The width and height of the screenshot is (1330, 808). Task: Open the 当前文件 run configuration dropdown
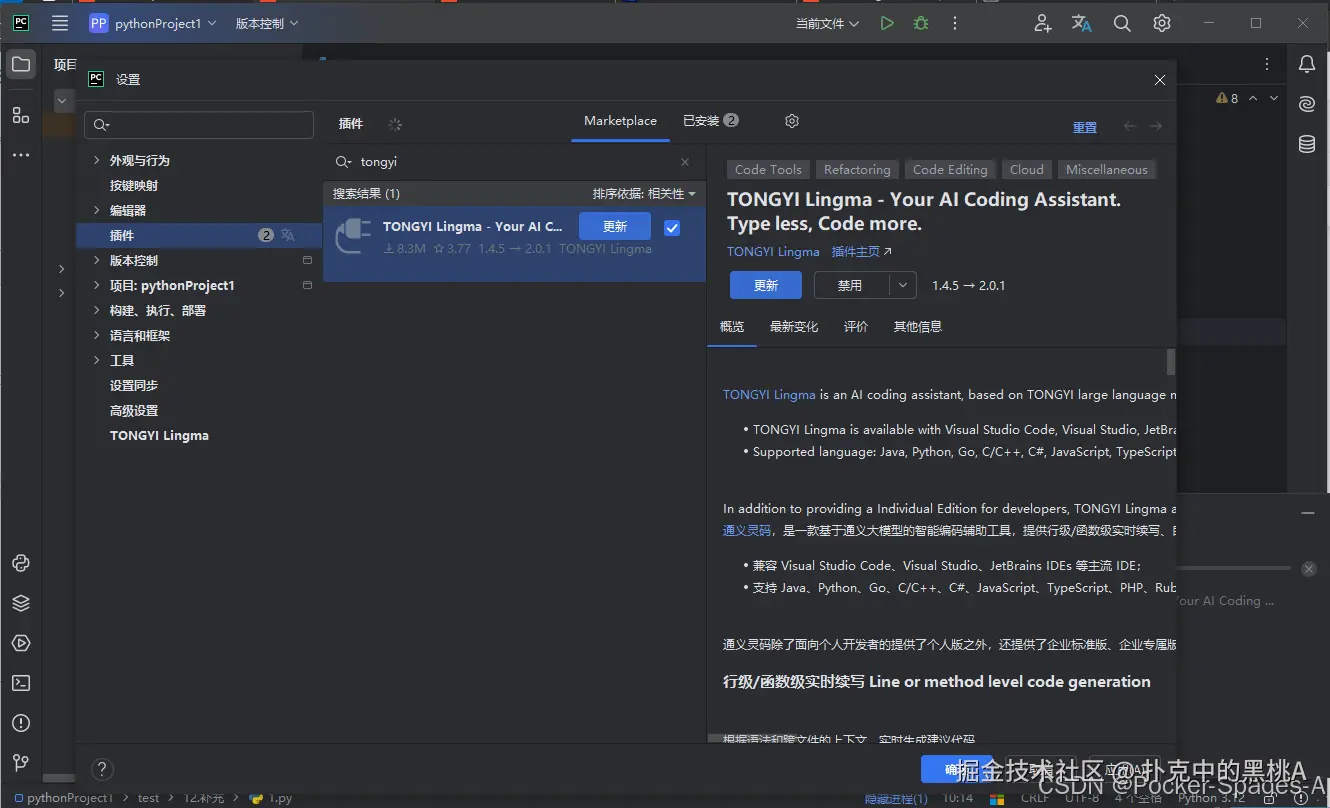827,23
